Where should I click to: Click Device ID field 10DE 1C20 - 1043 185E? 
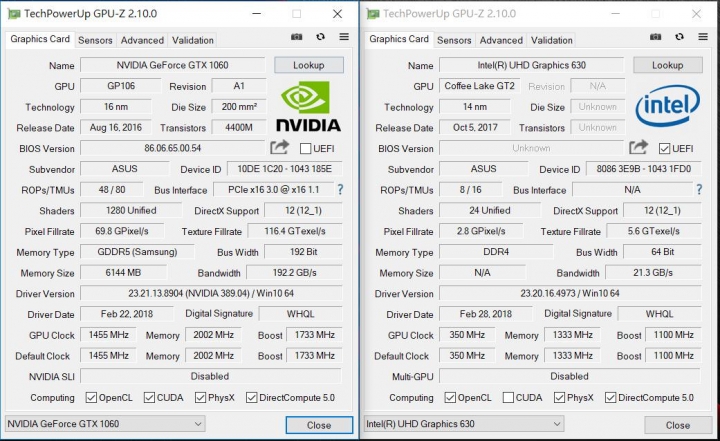(x=285, y=169)
